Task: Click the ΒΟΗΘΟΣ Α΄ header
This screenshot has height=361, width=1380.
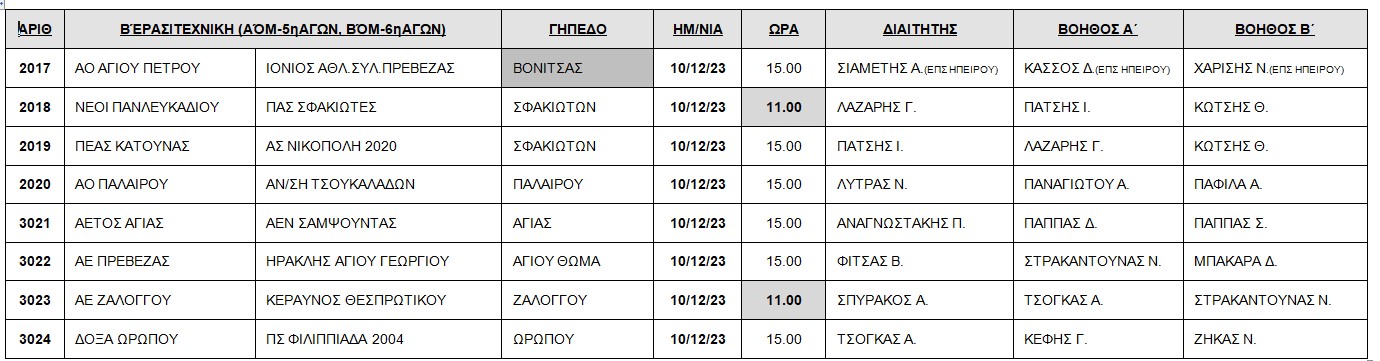Action: tap(1098, 30)
